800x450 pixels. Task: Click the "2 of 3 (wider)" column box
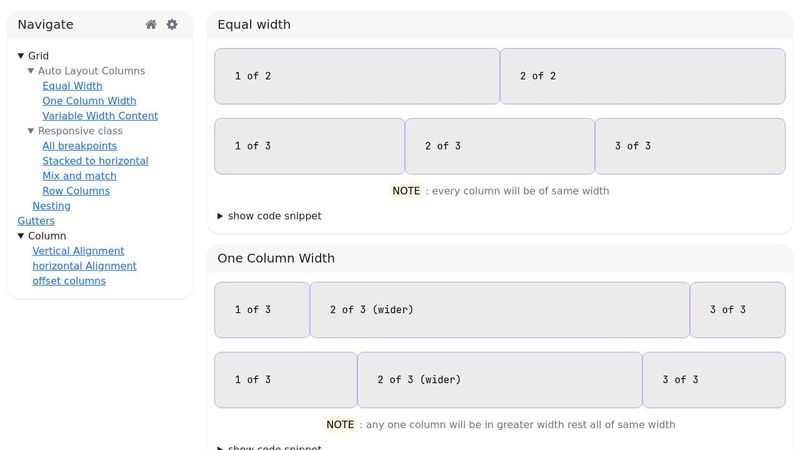pyautogui.click(x=499, y=310)
